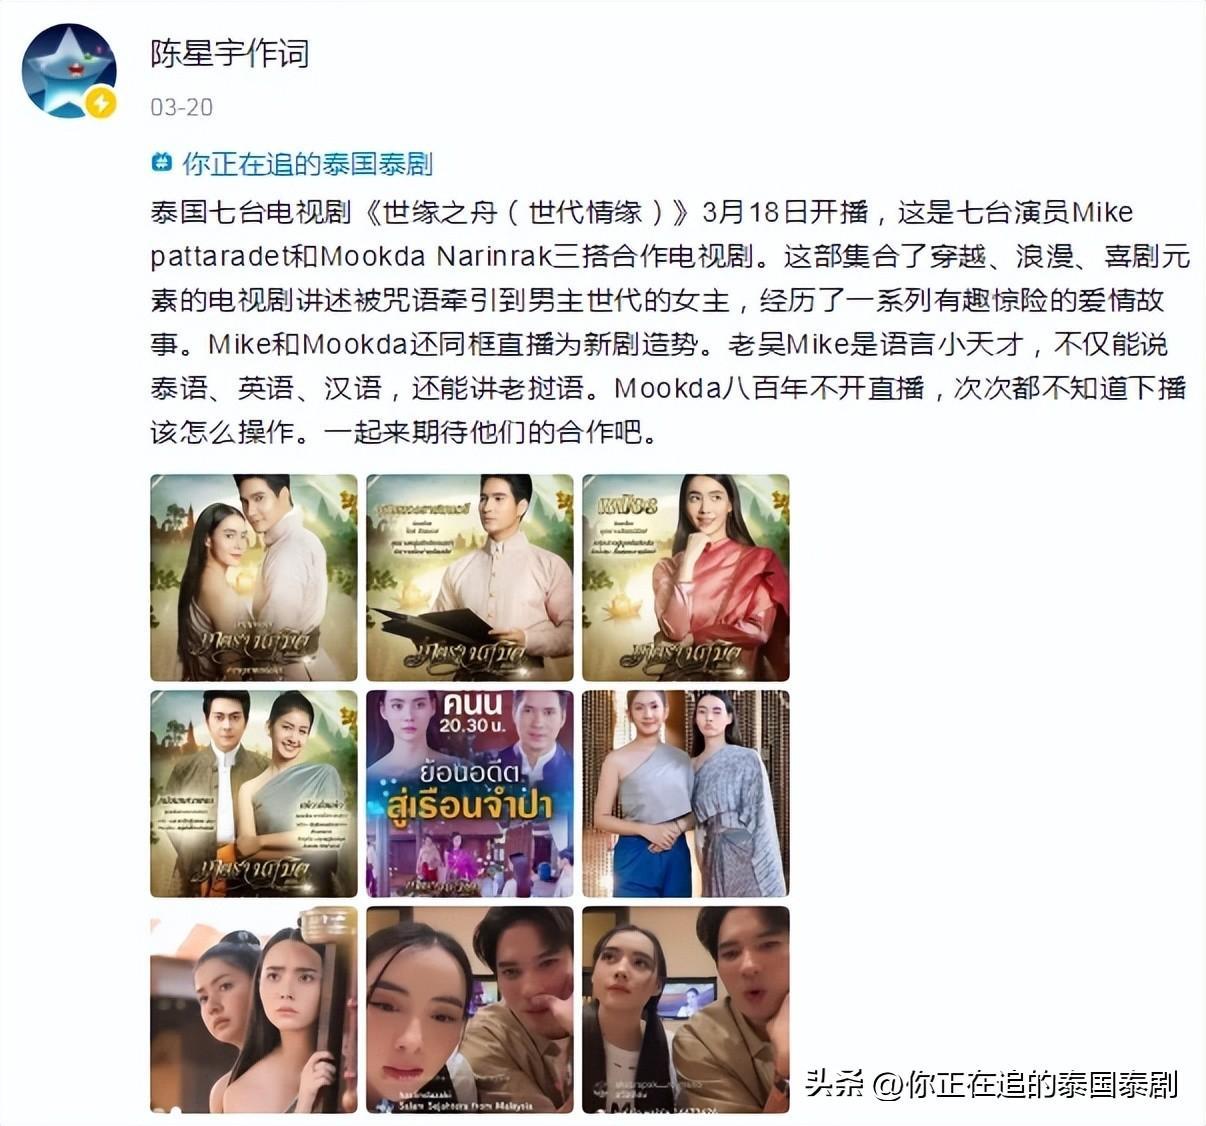Screen dimensions: 1206x1126
Task: Open still of two women by pillar
Action: click(x=254, y=1010)
